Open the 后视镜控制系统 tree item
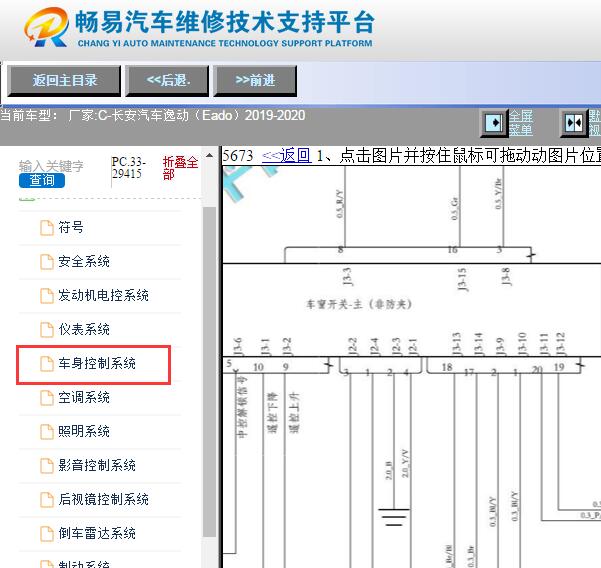This screenshot has width=601, height=568. point(103,499)
